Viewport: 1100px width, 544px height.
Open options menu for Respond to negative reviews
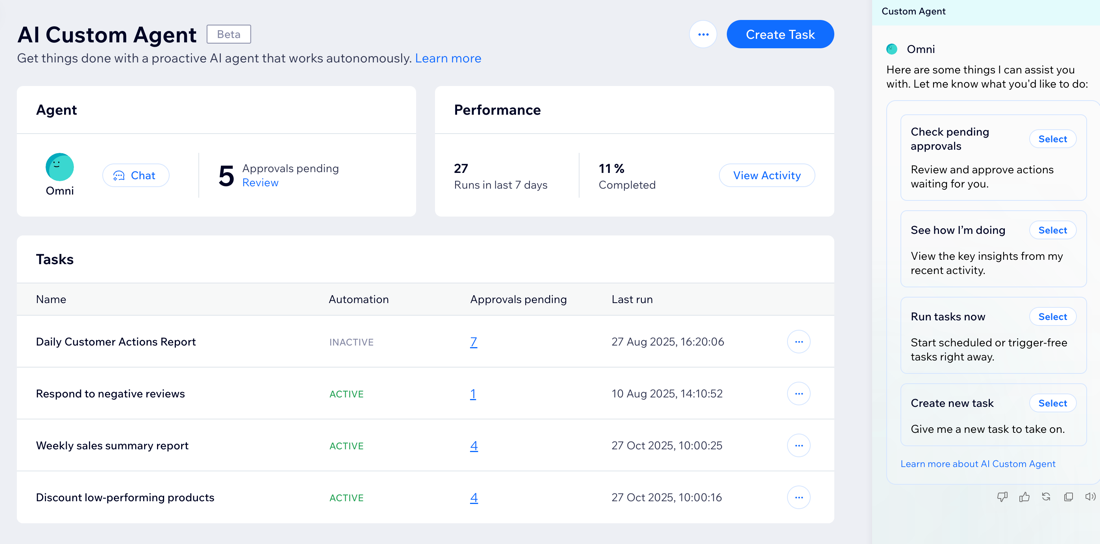pos(798,394)
